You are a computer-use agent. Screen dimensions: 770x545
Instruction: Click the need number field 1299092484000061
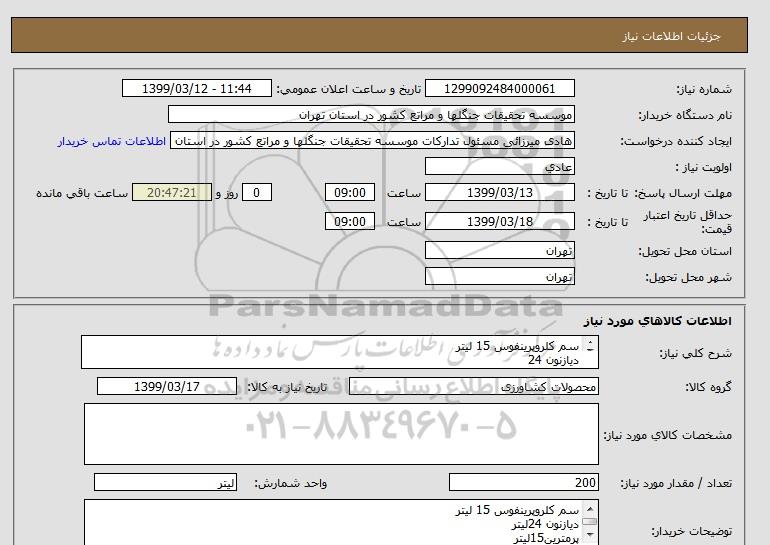pos(499,88)
